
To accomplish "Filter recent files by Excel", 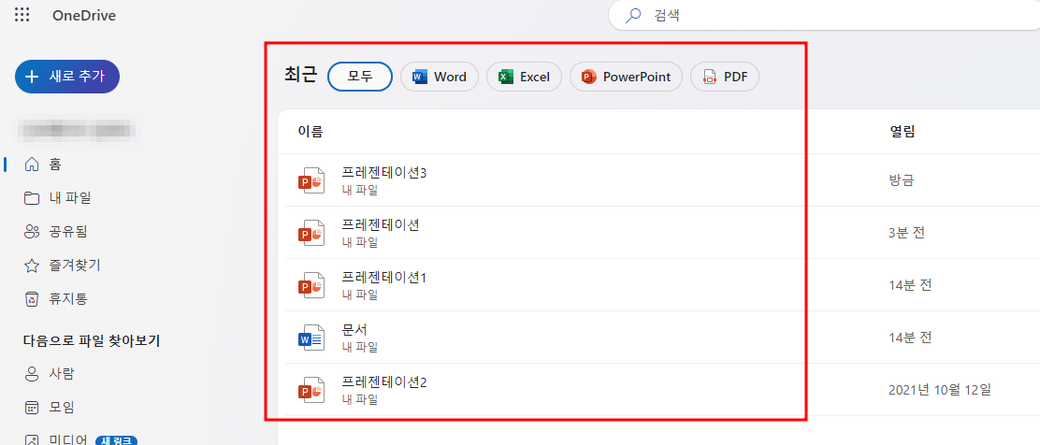I will (524, 77).
